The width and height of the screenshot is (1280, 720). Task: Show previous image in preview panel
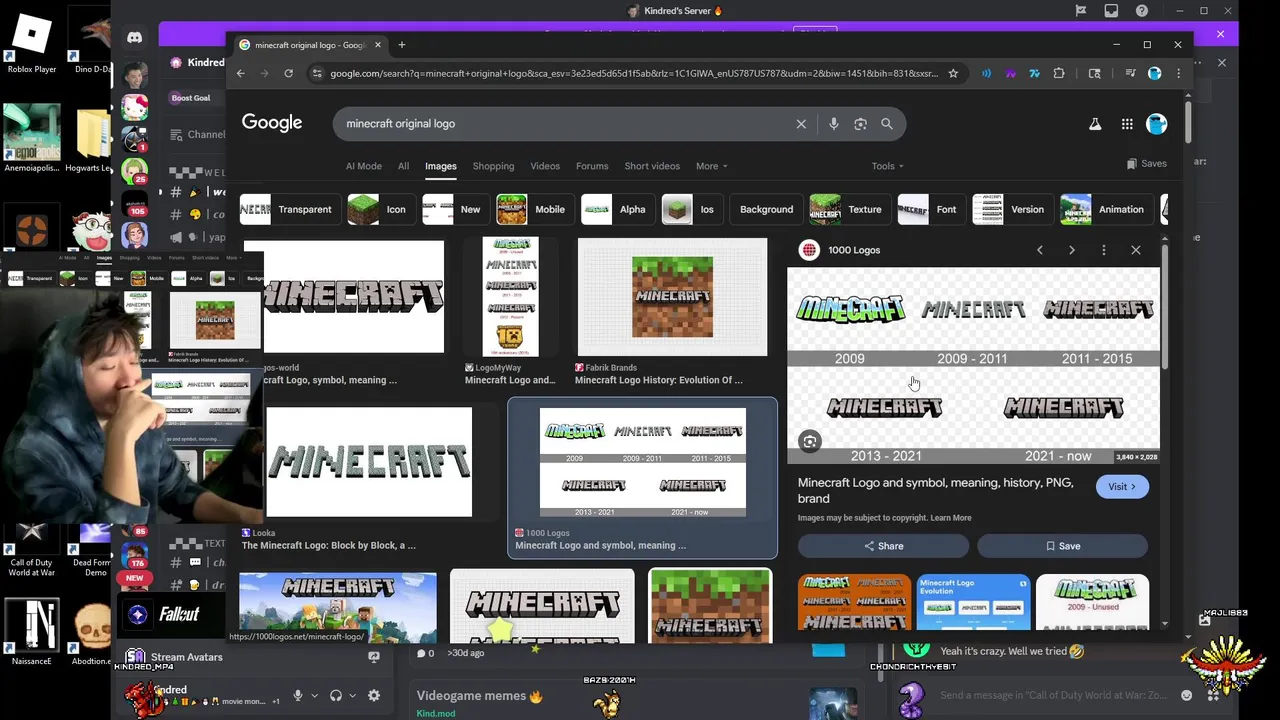[x=1040, y=250]
